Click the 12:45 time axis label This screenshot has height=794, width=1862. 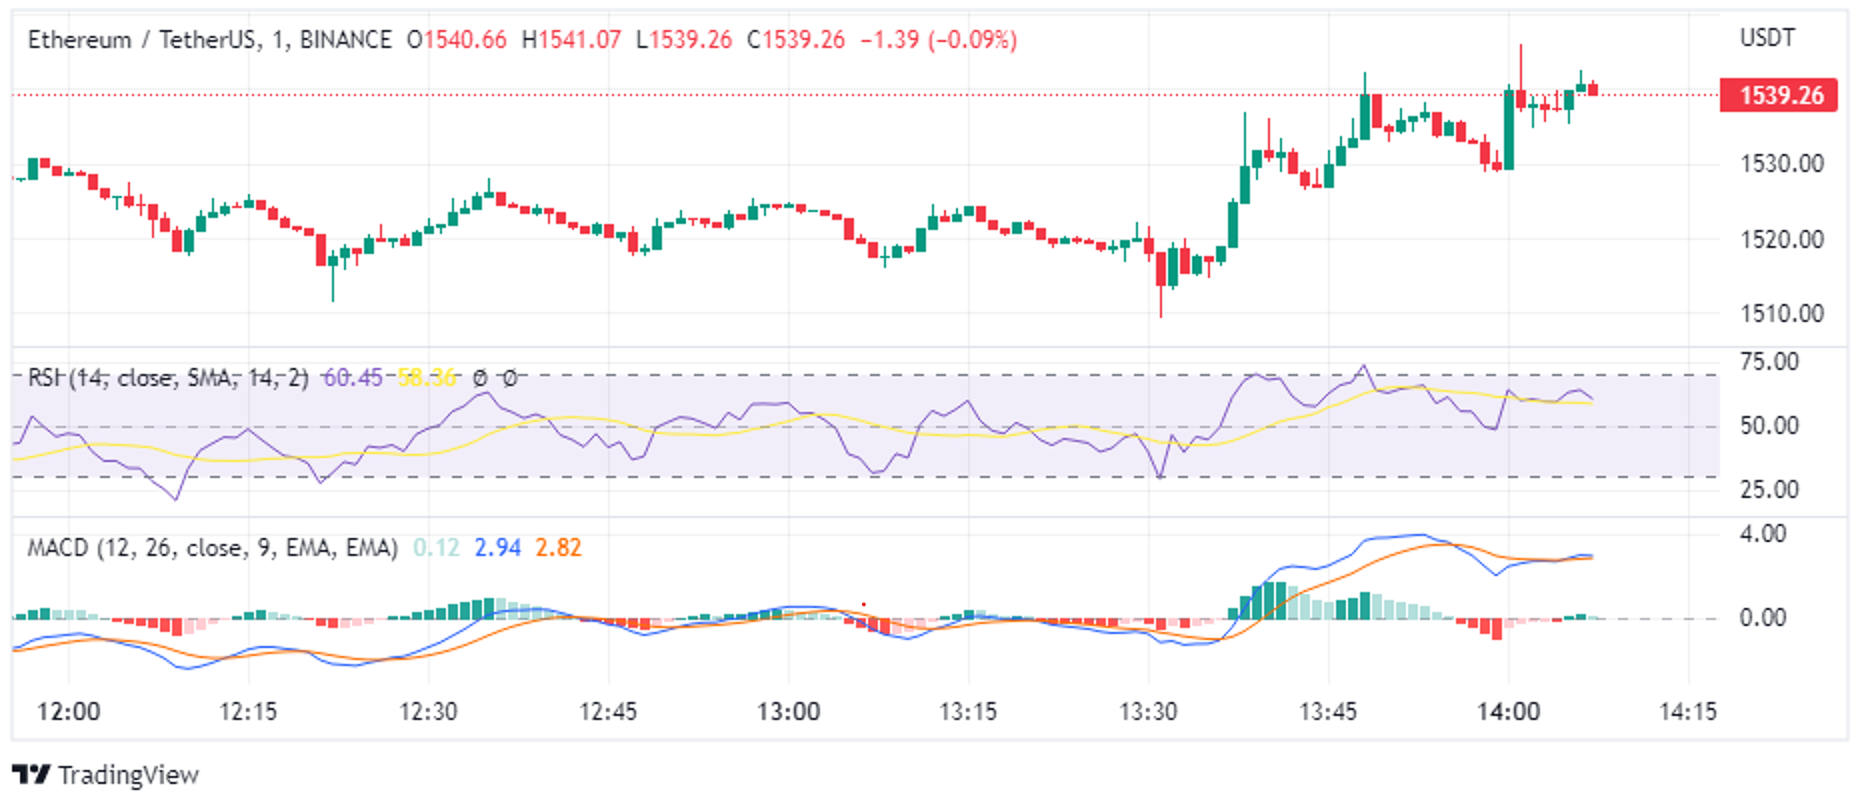(x=608, y=712)
